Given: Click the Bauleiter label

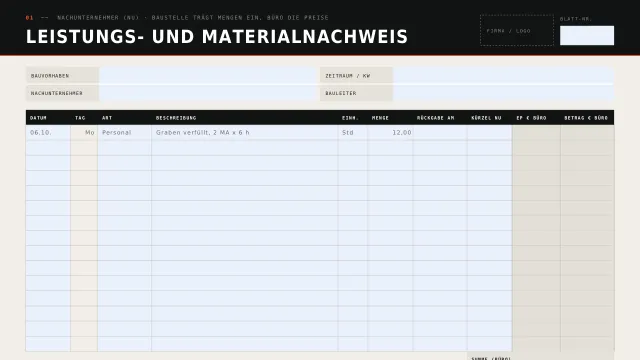Looking at the screenshot, I should 341,93.
